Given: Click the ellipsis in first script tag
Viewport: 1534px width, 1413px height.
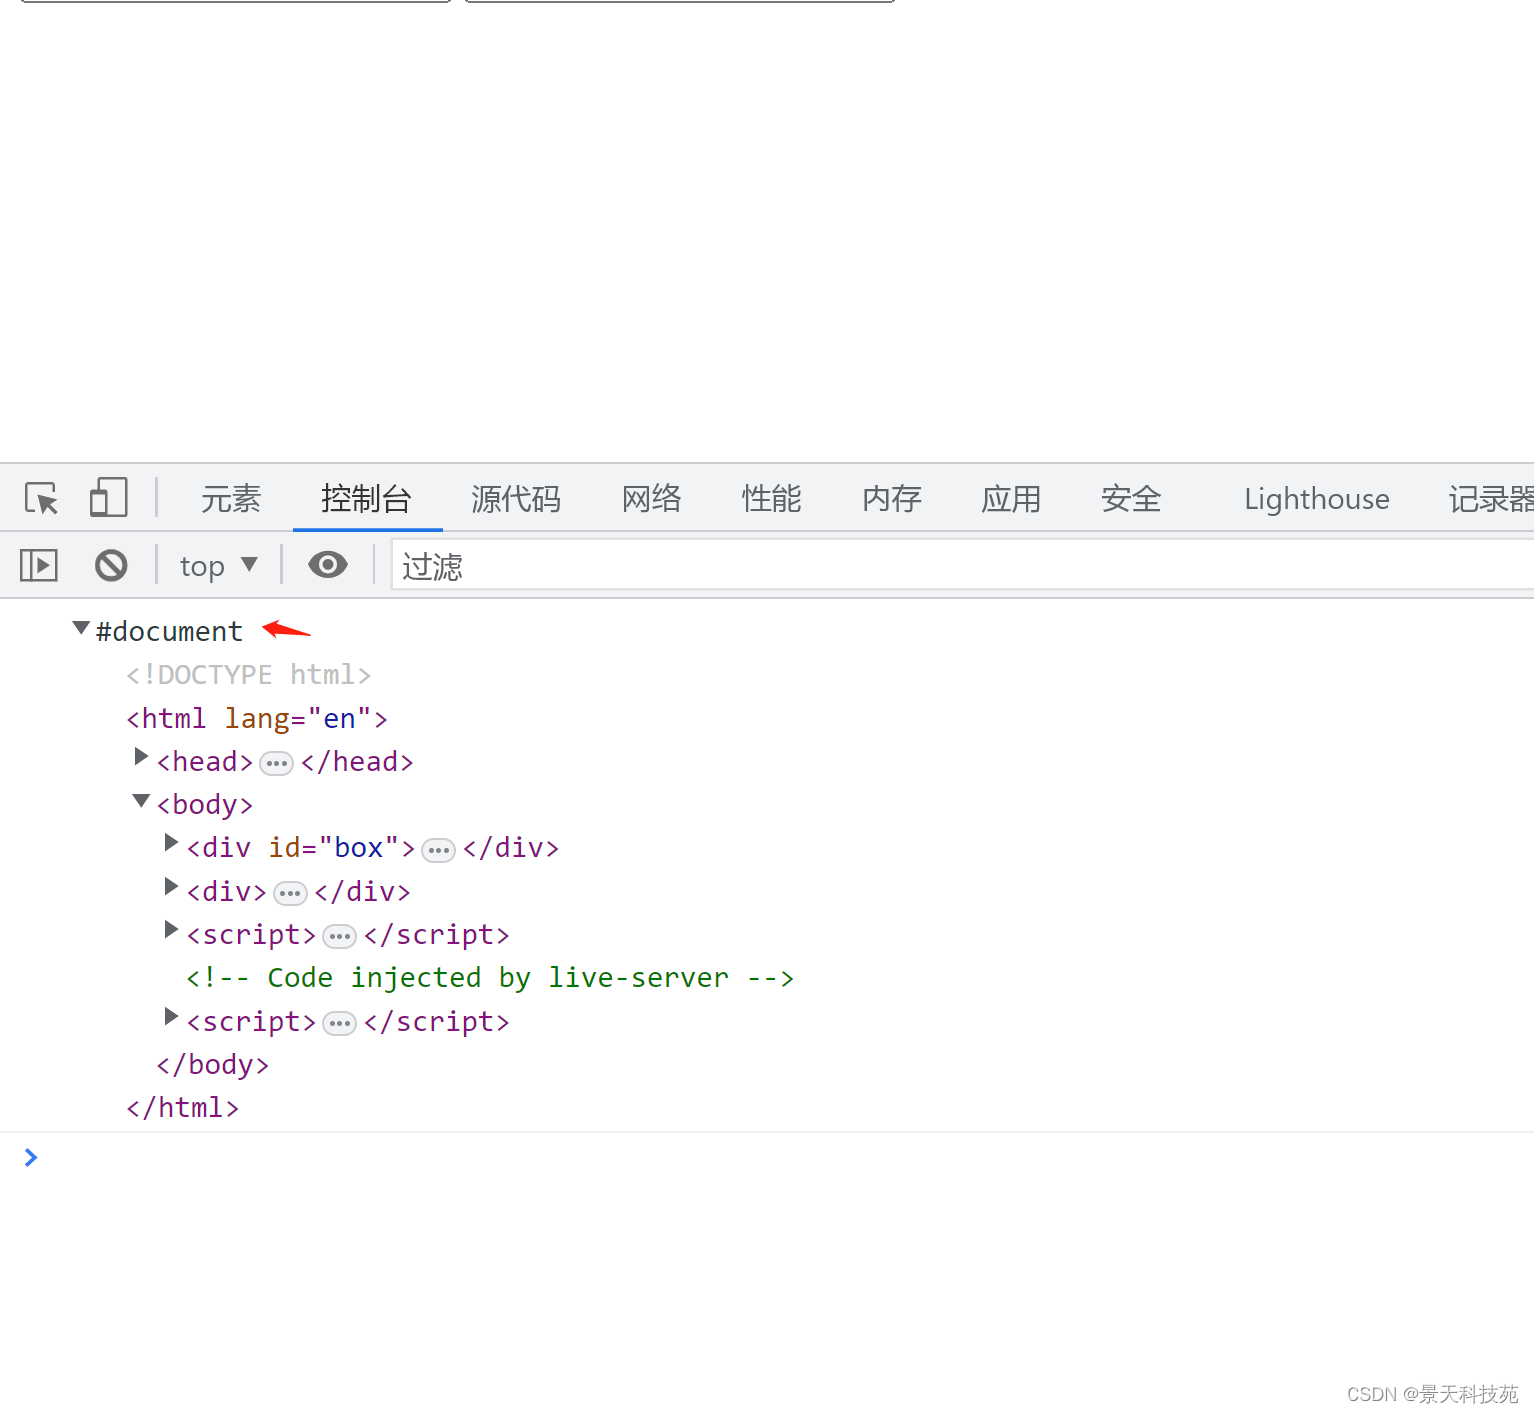Looking at the screenshot, I should [340, 937].
